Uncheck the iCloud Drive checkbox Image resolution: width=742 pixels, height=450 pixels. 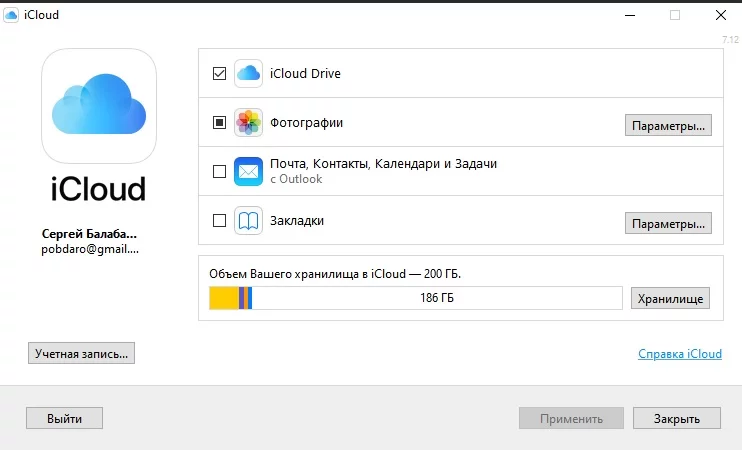point(220,74)
